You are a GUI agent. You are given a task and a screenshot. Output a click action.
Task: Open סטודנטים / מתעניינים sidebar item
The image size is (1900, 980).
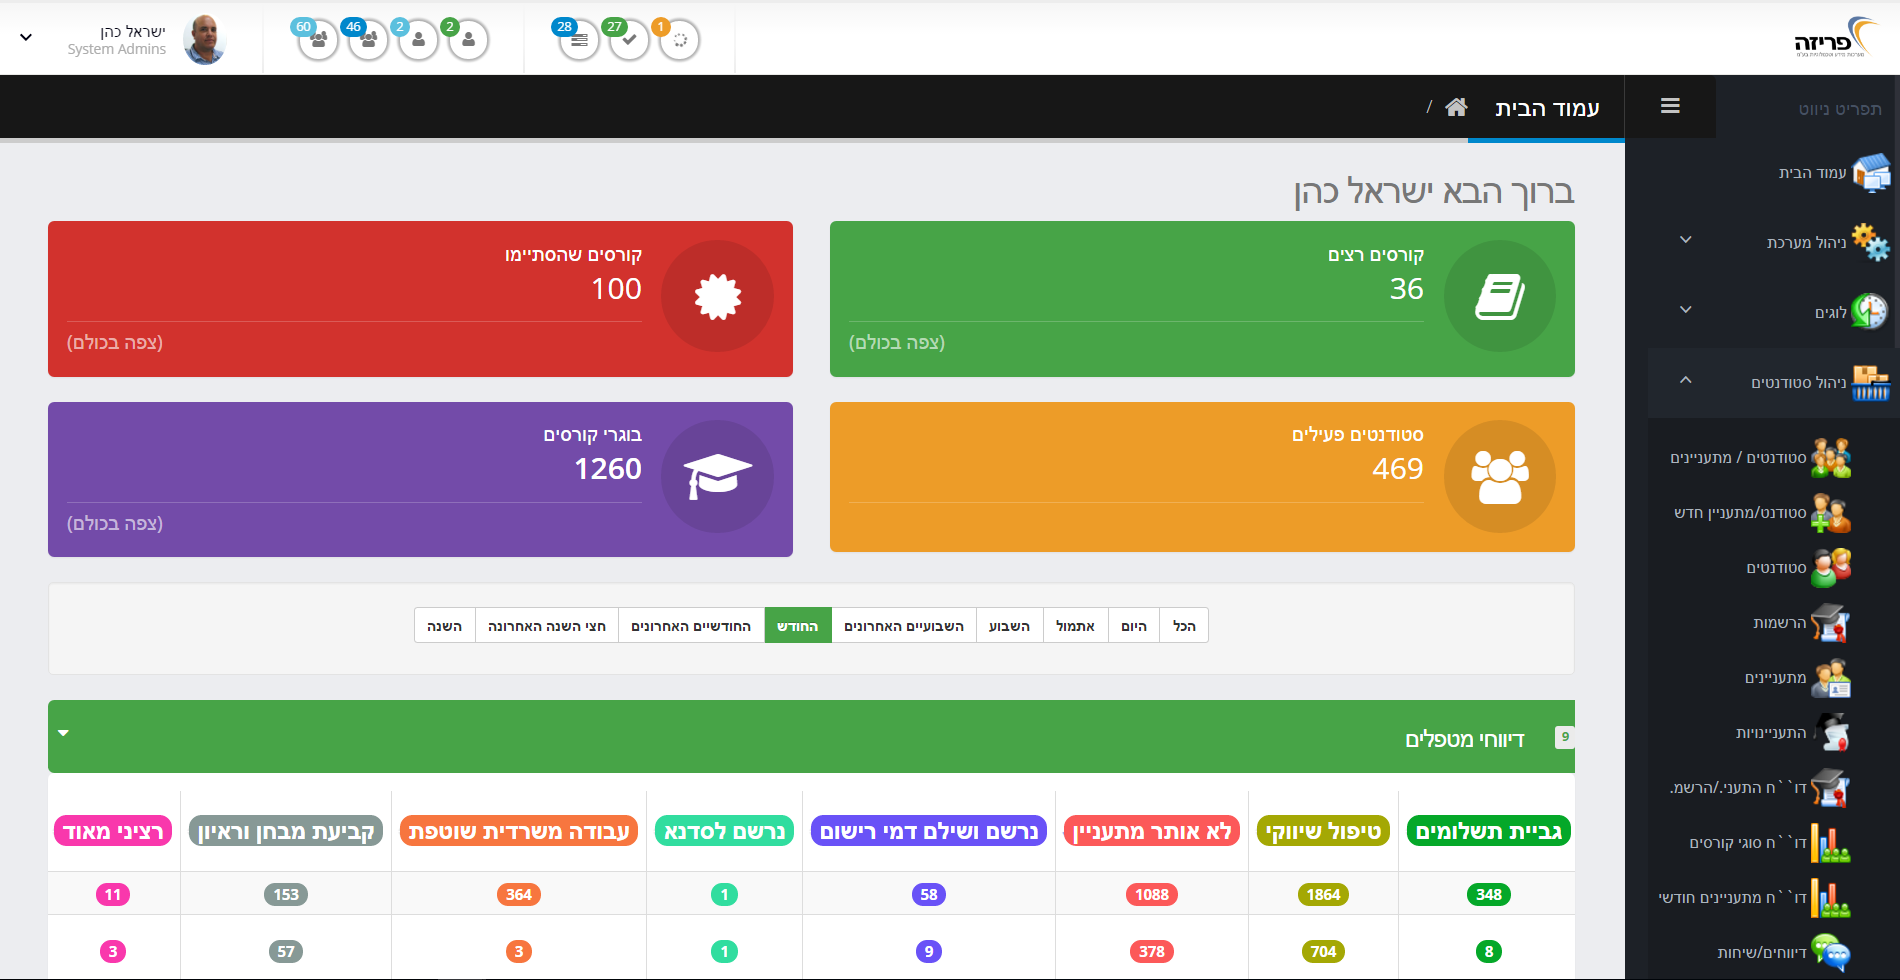coord(1760,458)
